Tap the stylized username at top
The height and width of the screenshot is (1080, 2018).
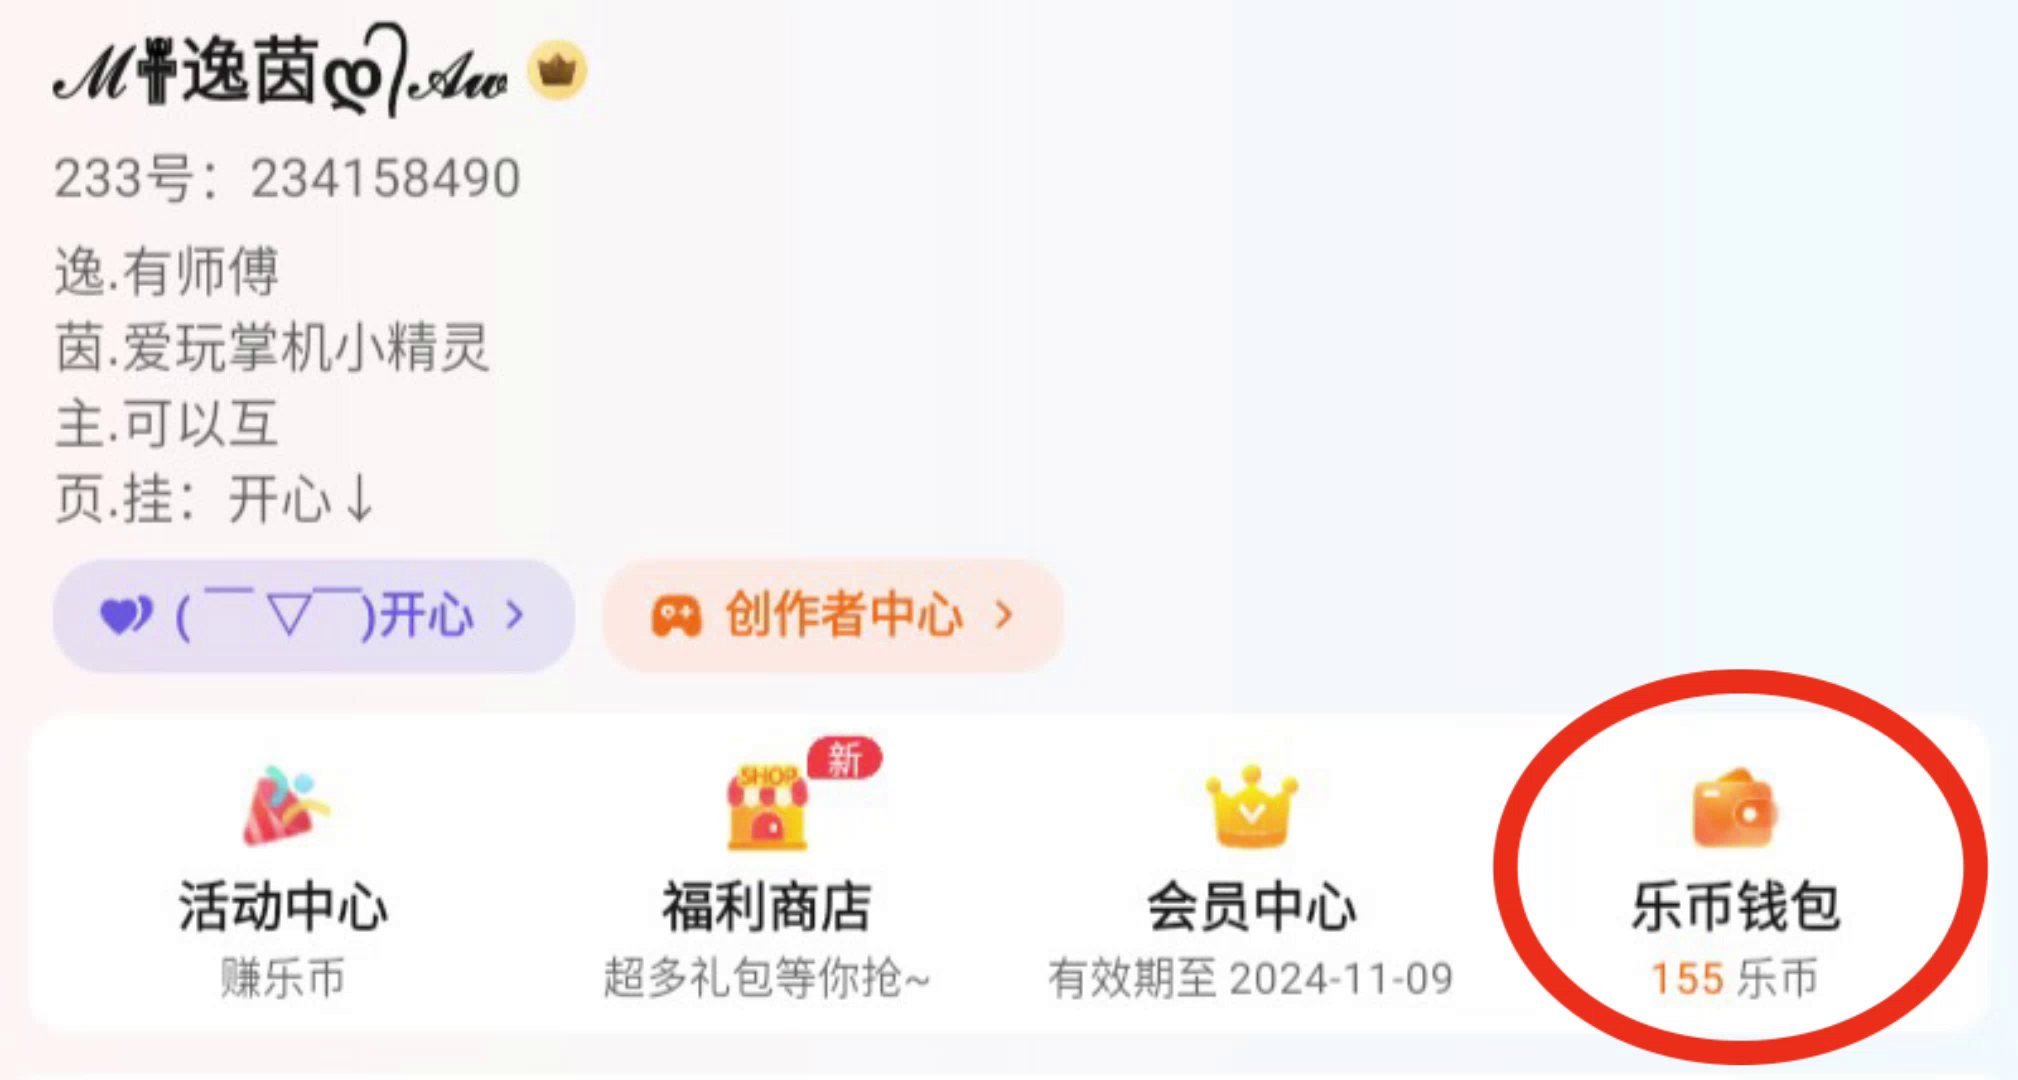click(282, 71)
